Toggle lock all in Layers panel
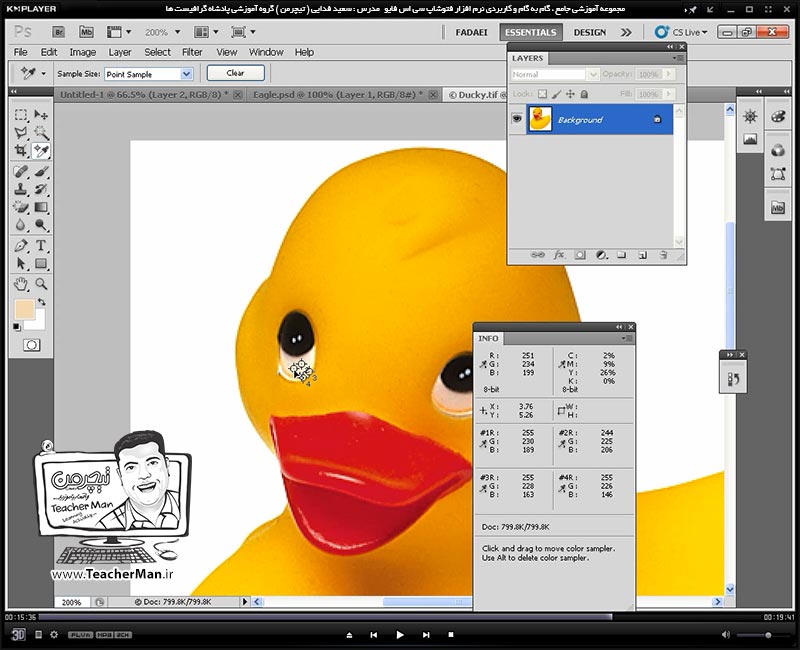 point(584,94)
